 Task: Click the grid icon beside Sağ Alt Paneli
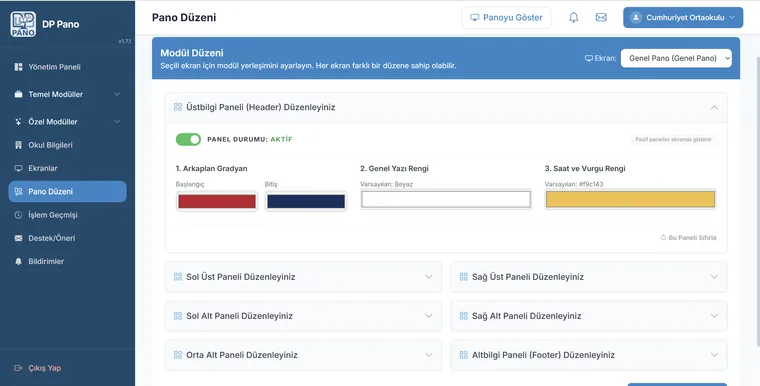(463, 316)
